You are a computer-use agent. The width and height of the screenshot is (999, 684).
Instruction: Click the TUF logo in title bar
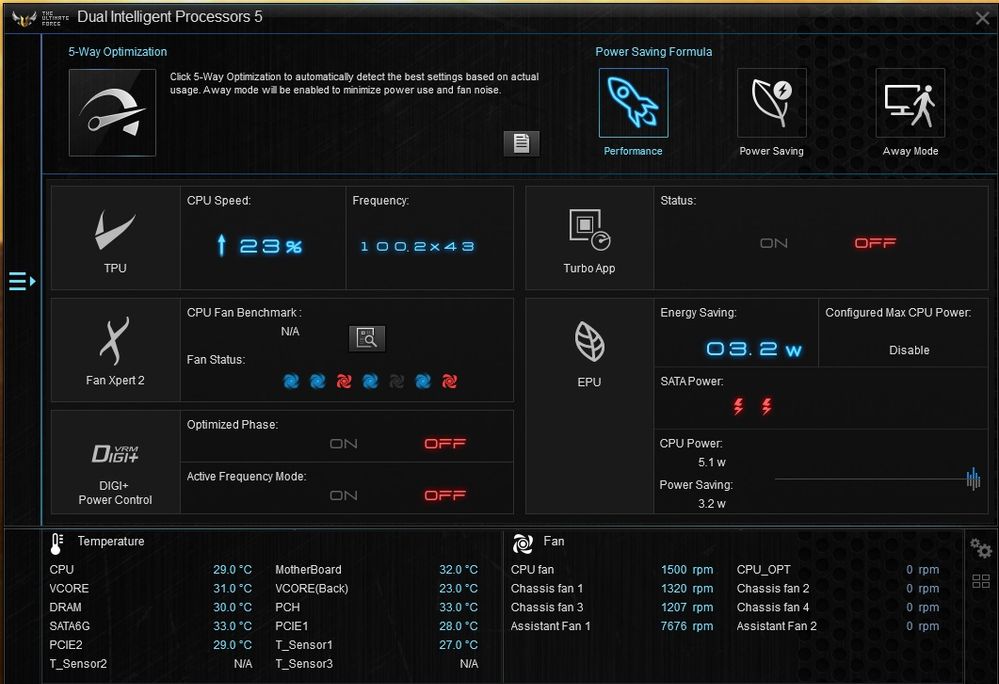[x=24, y=18]
